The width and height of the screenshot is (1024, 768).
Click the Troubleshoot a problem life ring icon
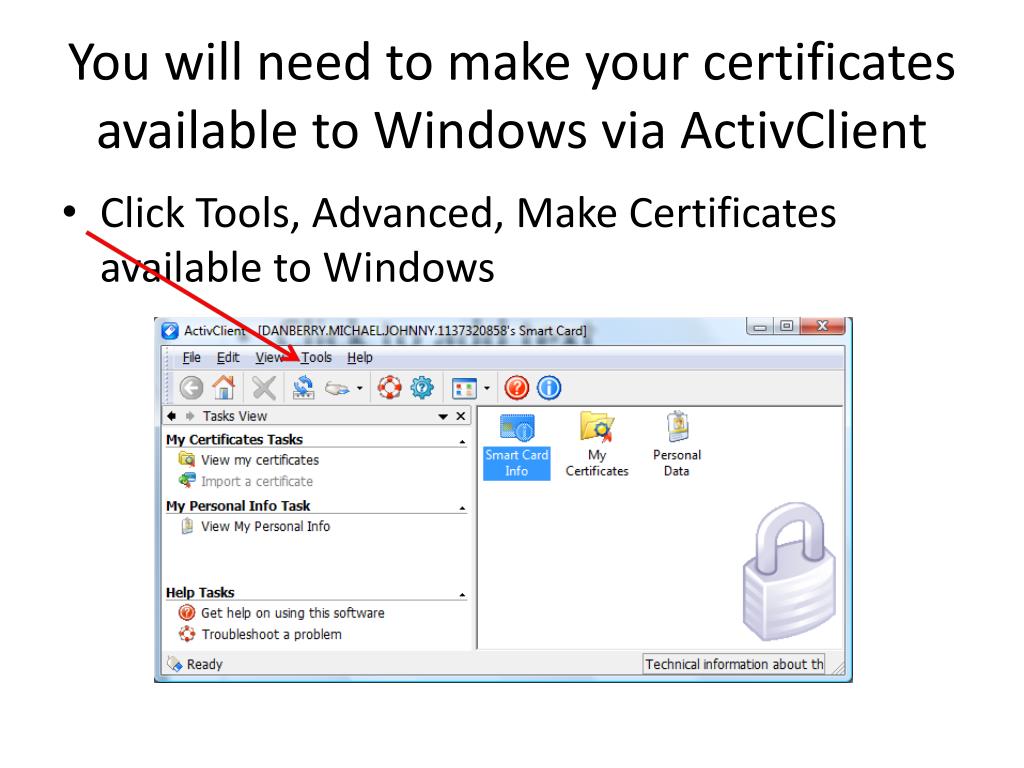187,633
